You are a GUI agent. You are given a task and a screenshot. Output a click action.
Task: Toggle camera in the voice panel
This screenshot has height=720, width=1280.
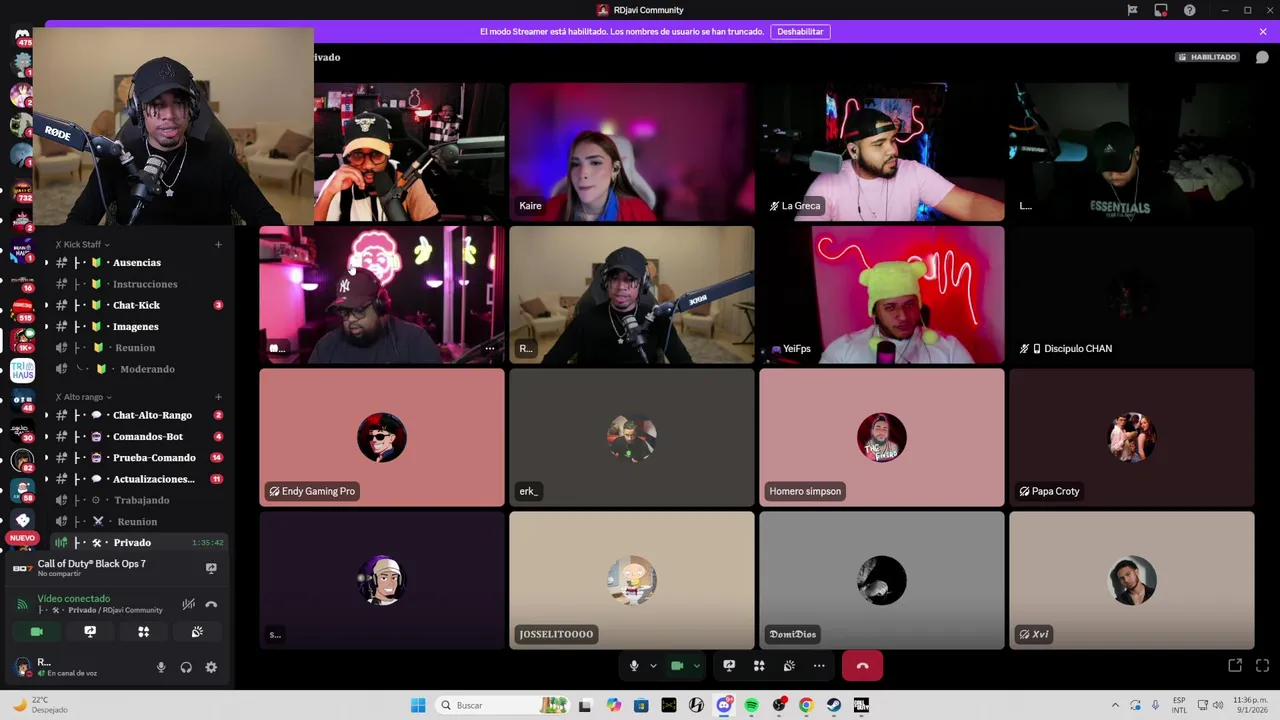point(37,632)
